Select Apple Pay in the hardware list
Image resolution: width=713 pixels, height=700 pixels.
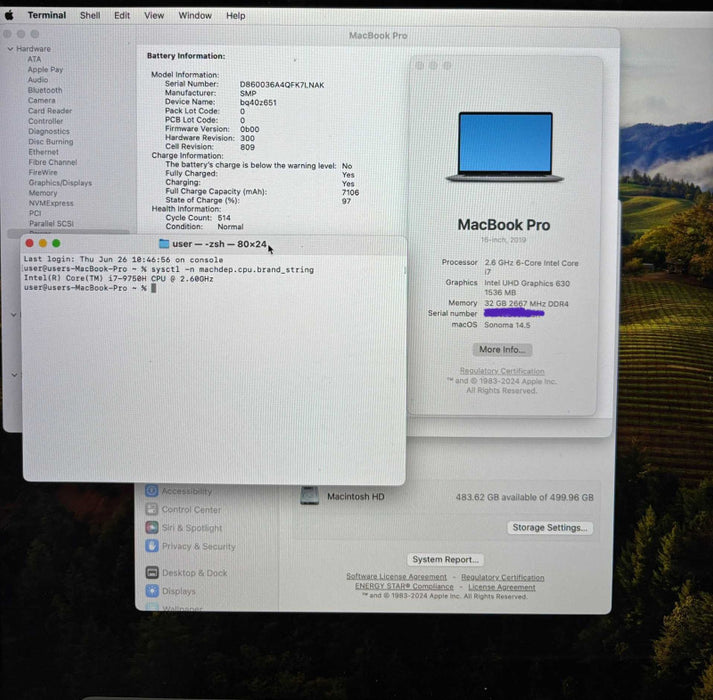[45, 70]
